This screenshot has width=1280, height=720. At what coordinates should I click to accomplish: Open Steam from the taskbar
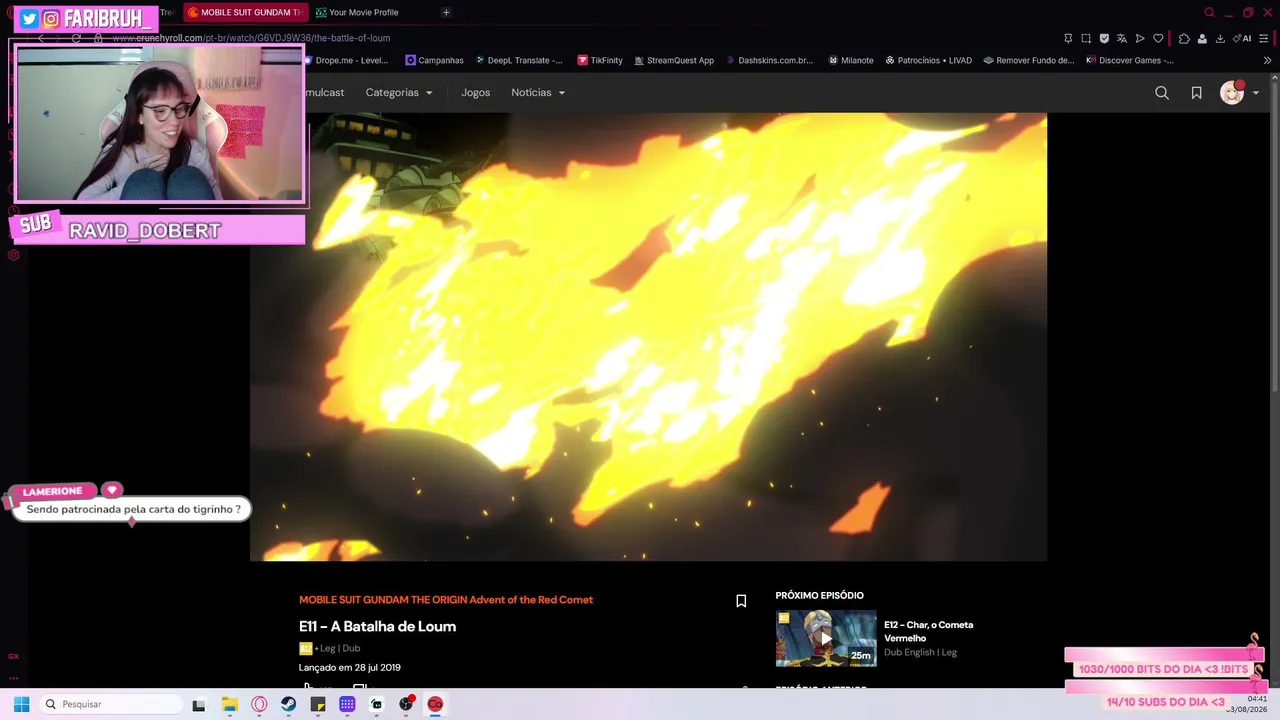(x=288, y=704)
